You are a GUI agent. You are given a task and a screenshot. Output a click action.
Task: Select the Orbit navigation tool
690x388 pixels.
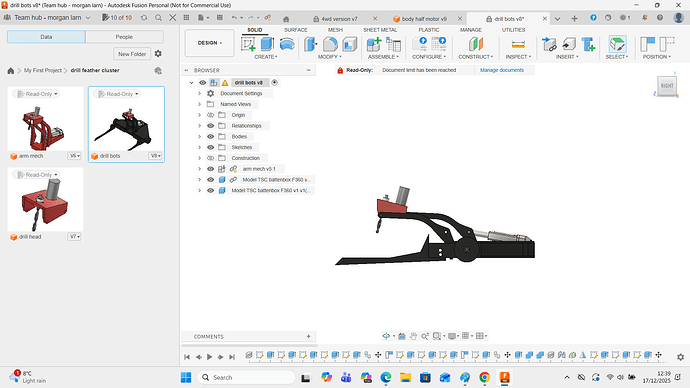click(386, 336)
